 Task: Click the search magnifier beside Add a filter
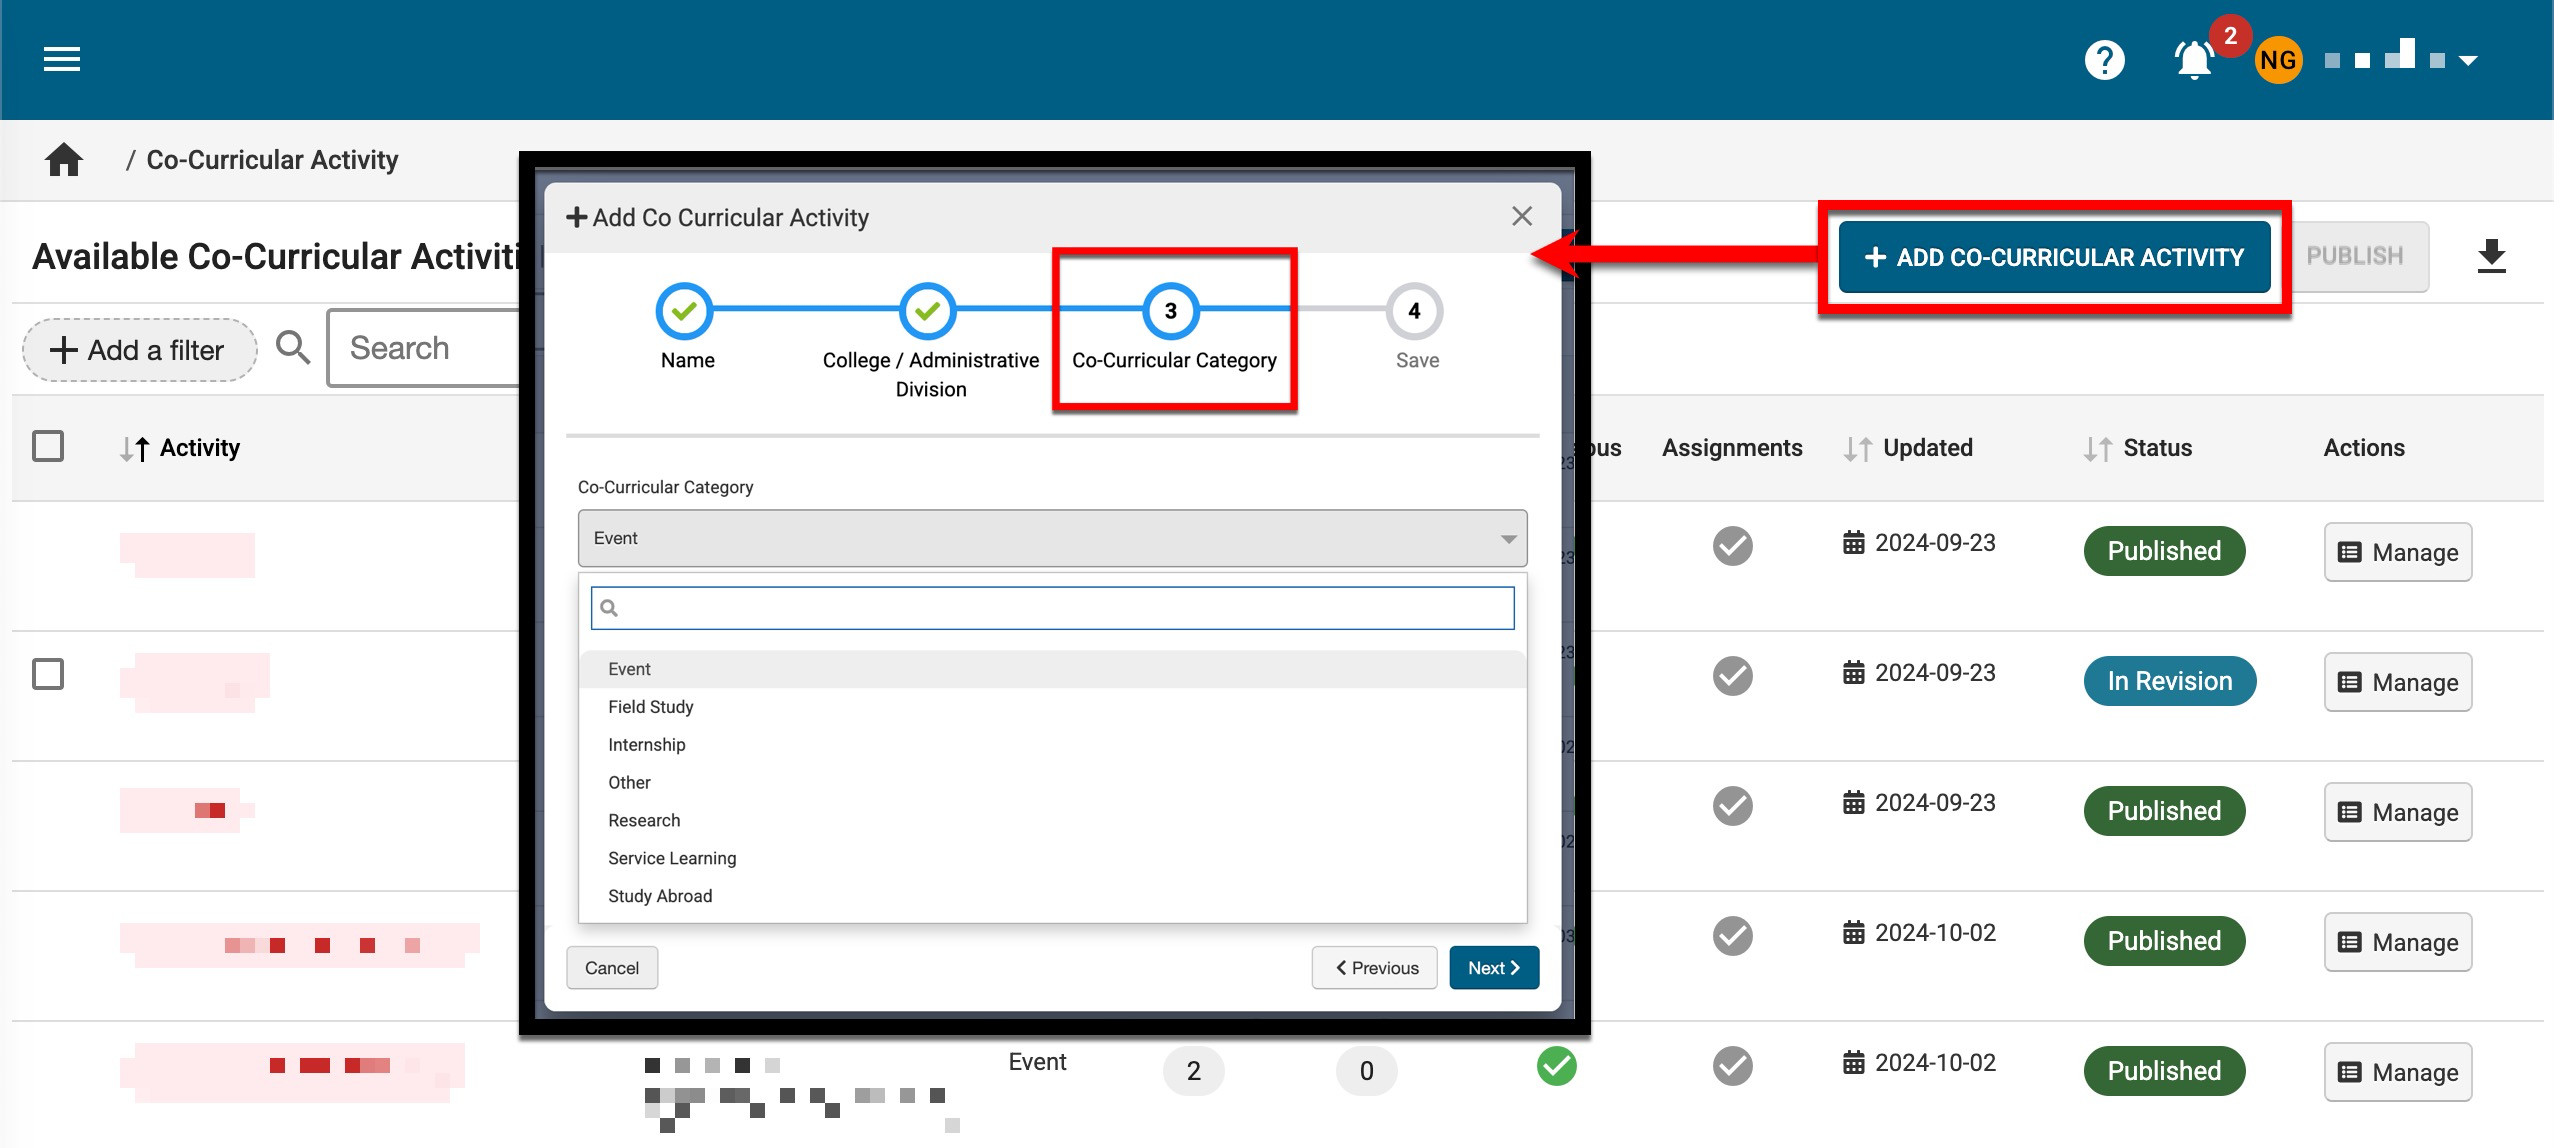293,348
